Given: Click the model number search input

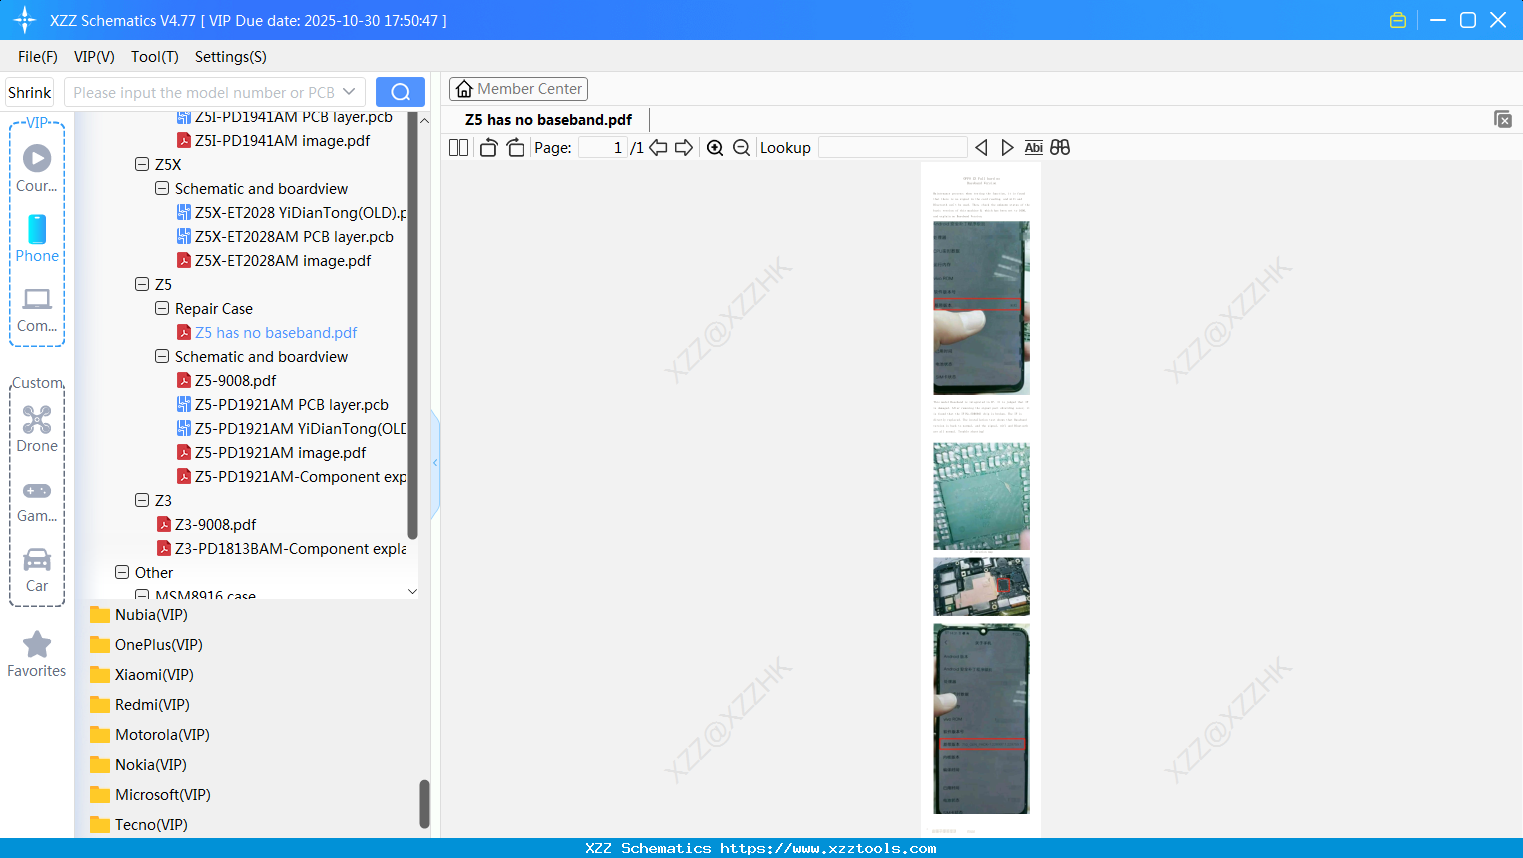Looking at the screenshot, I should coord(204,92).
